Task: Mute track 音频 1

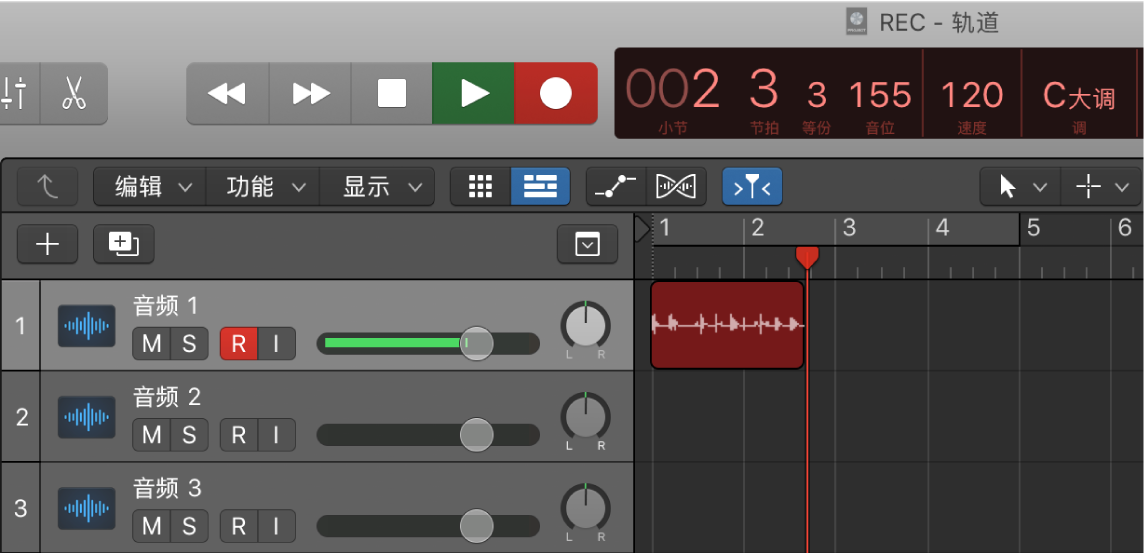Action: (x=152, y=344)
